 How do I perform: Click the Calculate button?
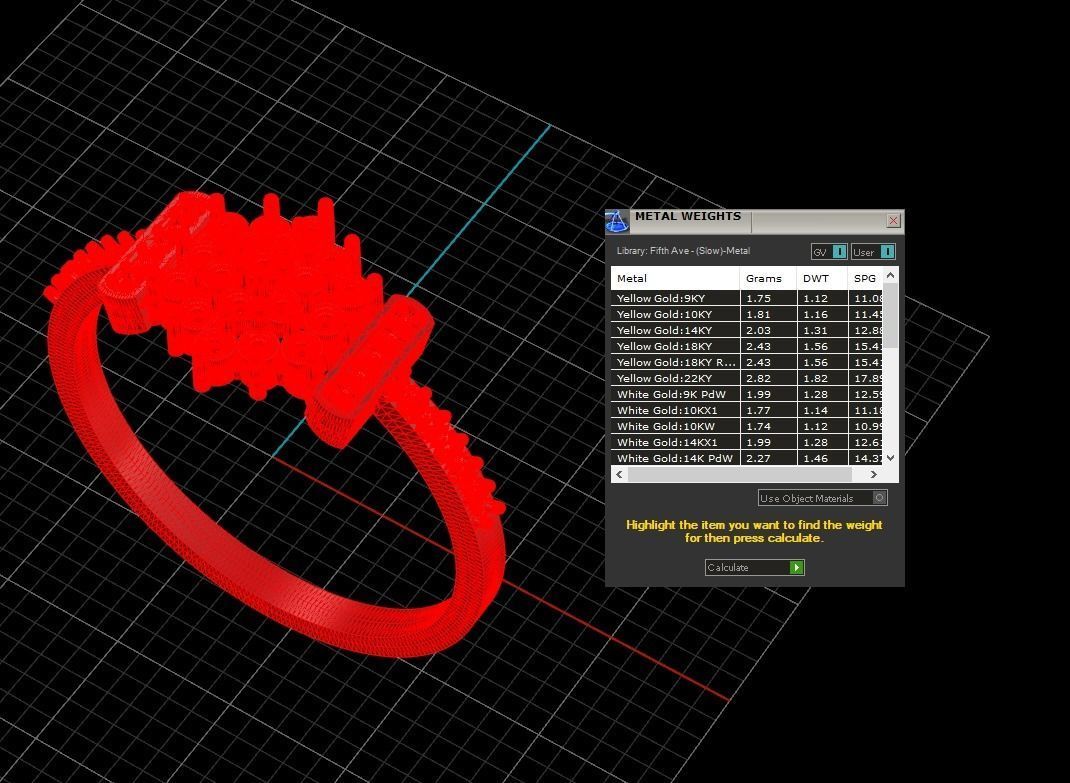pos(755,567)
